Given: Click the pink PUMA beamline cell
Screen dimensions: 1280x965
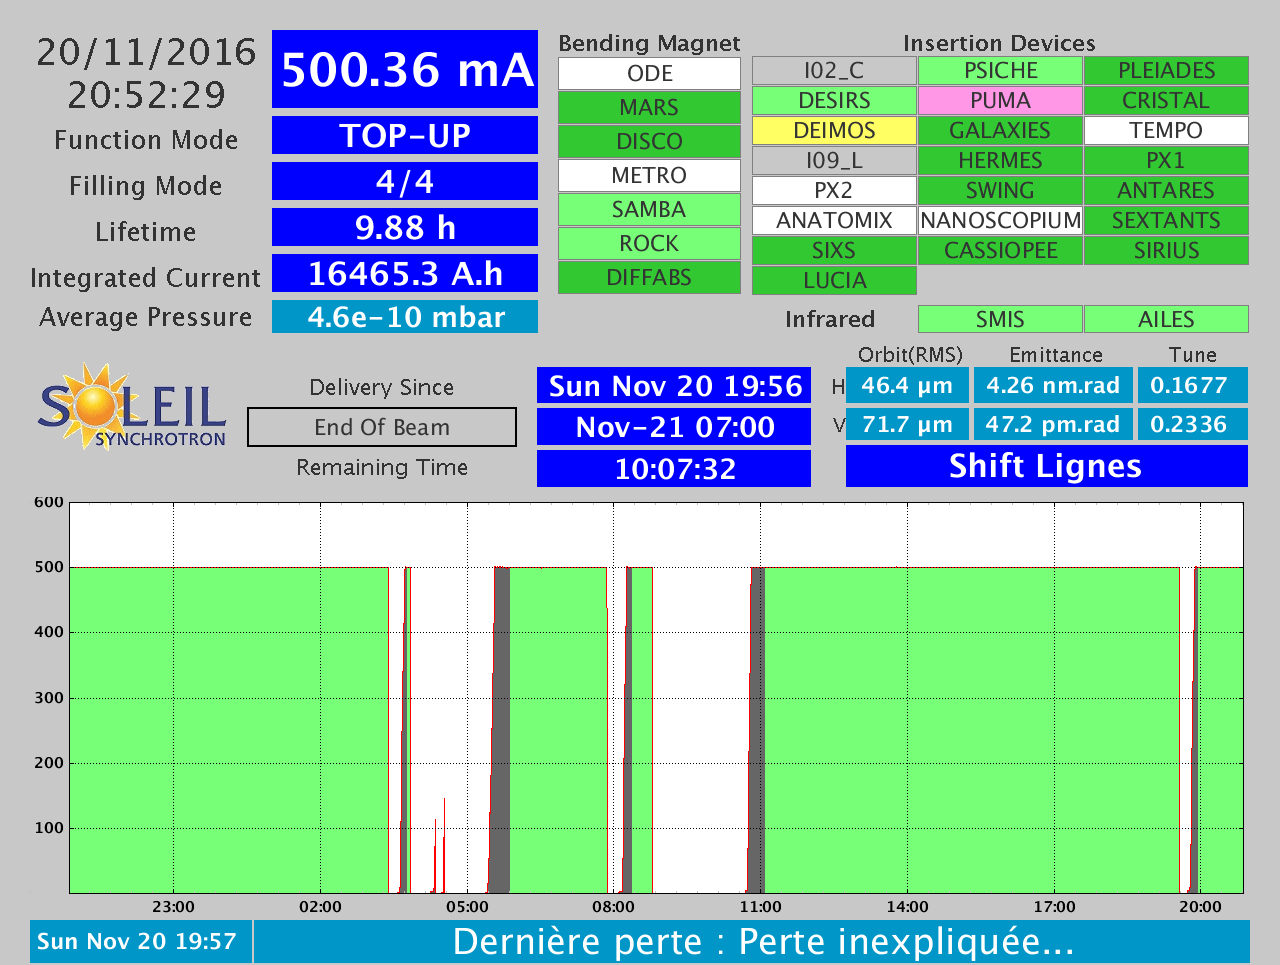Looking at the screenshot, I should point(1000,100).
